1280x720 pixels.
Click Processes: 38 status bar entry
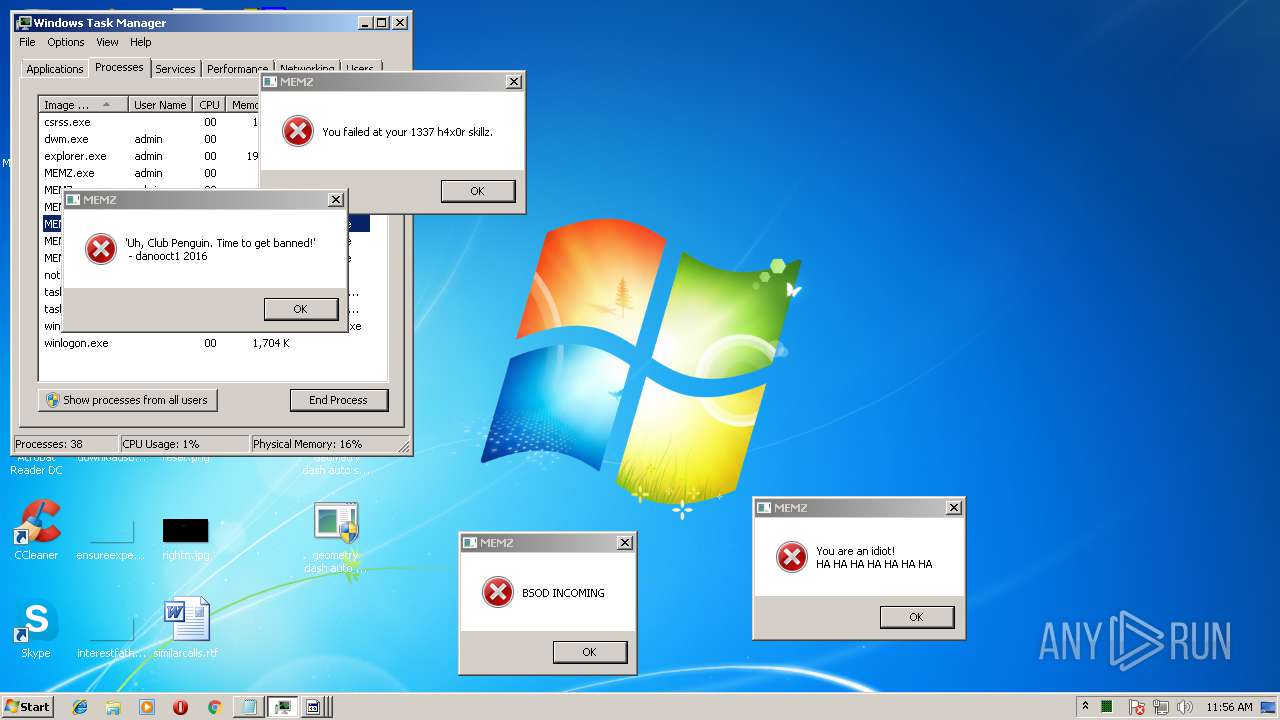[x=66, y=444]
